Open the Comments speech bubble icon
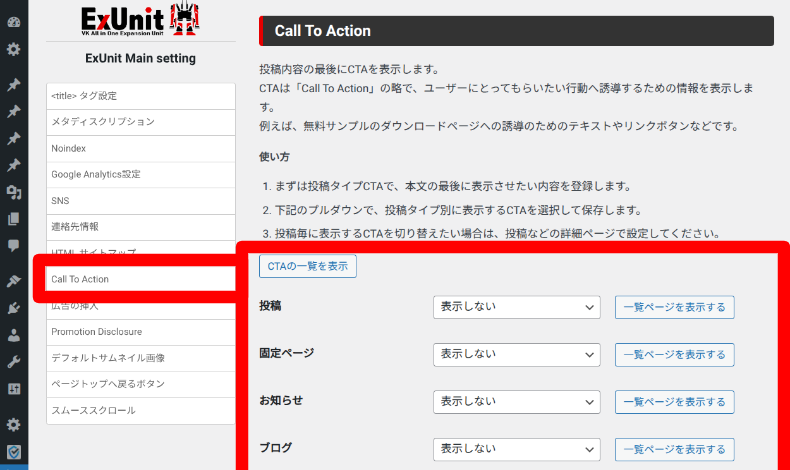 (14, 246)
